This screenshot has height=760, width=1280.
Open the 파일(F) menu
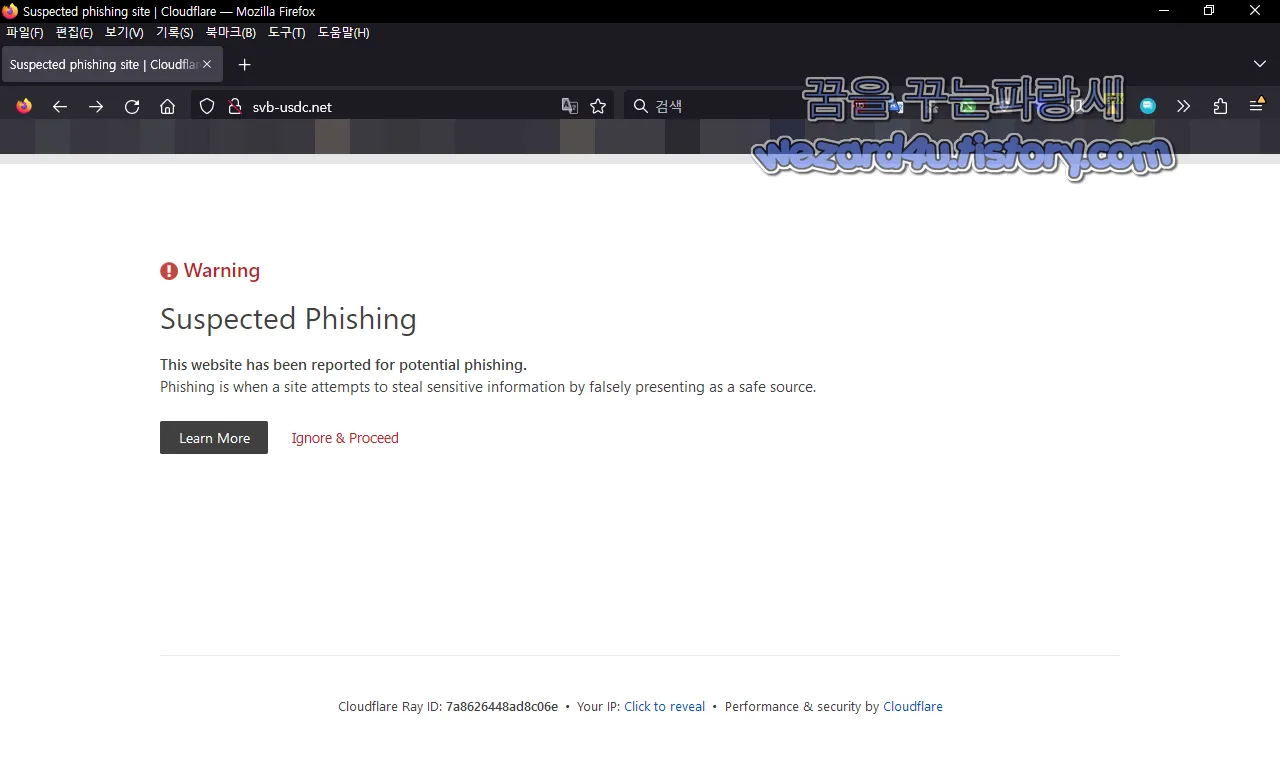pos(25,33)
